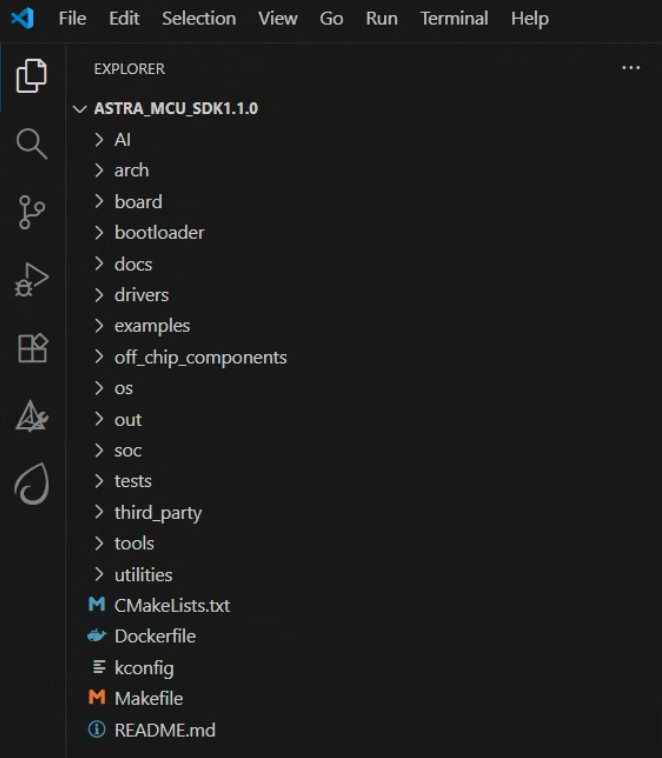662x758 pixels.
Task: Open the Search view icon
Action: click(x=32, y=144)
